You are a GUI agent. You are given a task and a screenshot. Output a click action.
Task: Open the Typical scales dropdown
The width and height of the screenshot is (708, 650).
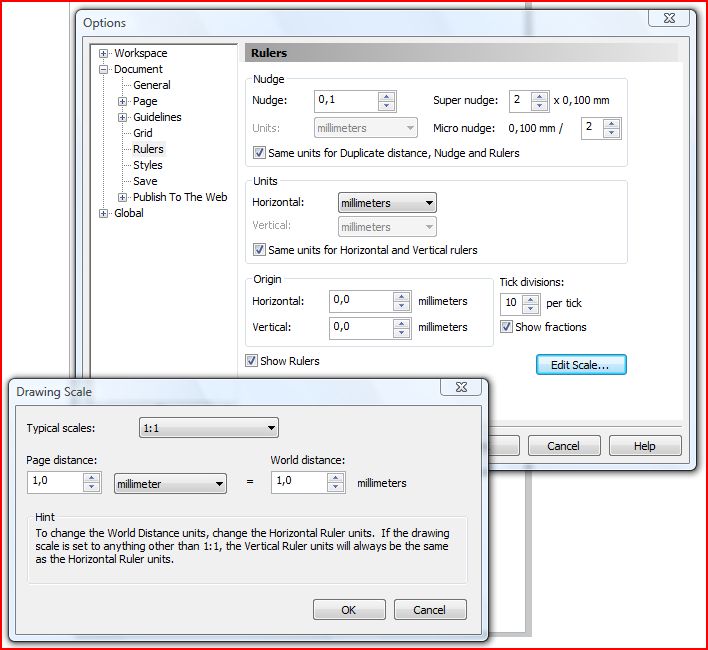tap(209, 428)
